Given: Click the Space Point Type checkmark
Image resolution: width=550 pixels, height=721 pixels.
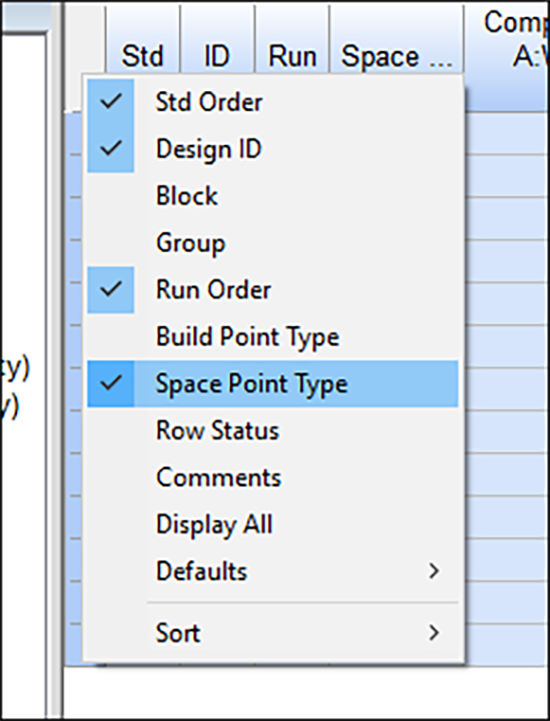Looking at the screenshot, I should 111,383.
